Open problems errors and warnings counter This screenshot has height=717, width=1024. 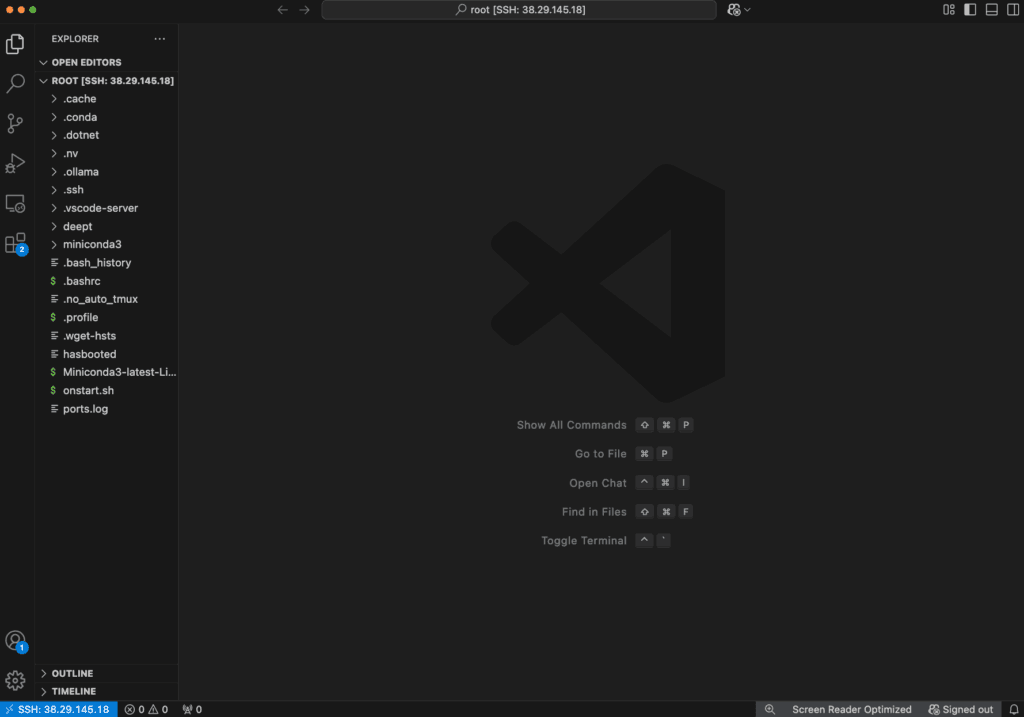click(146, 709)
